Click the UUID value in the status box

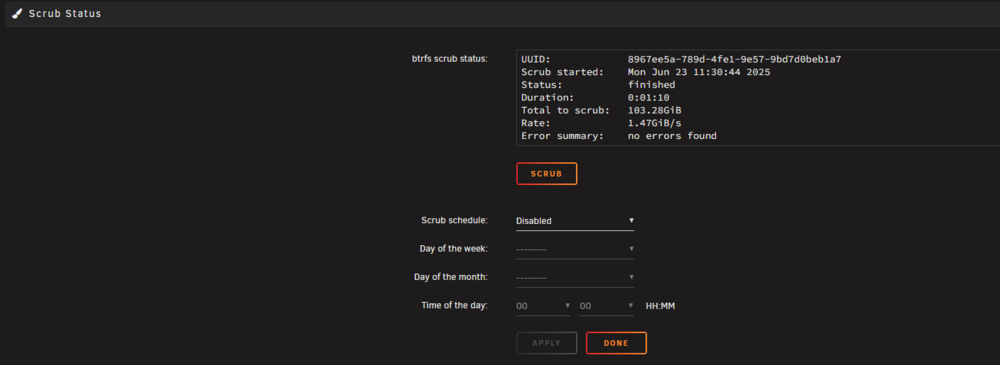pyautogui.click(x=734, y=59)
